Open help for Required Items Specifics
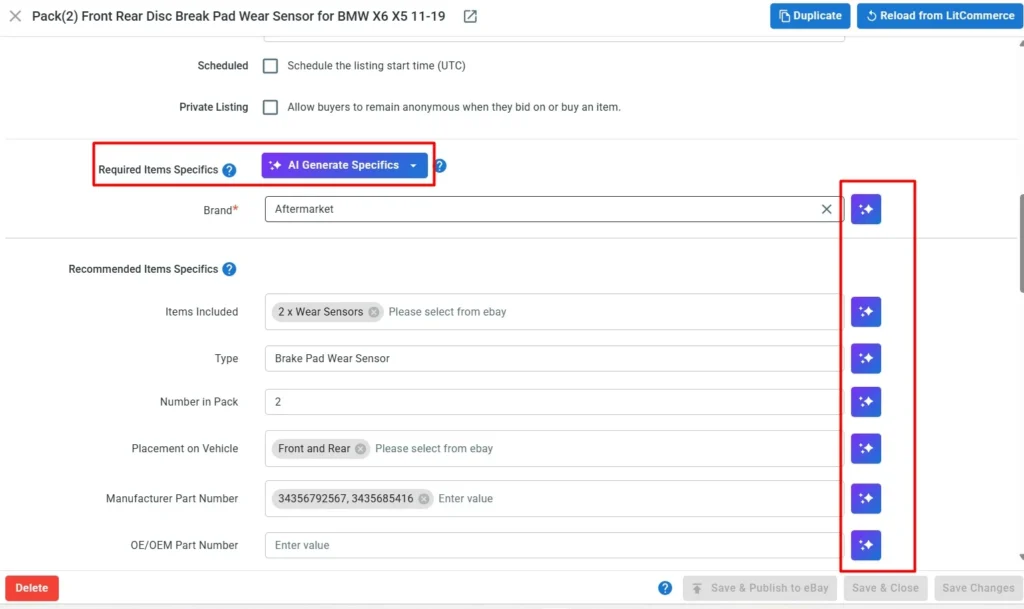Viewport: 1024px width, 609px height. 229,170
